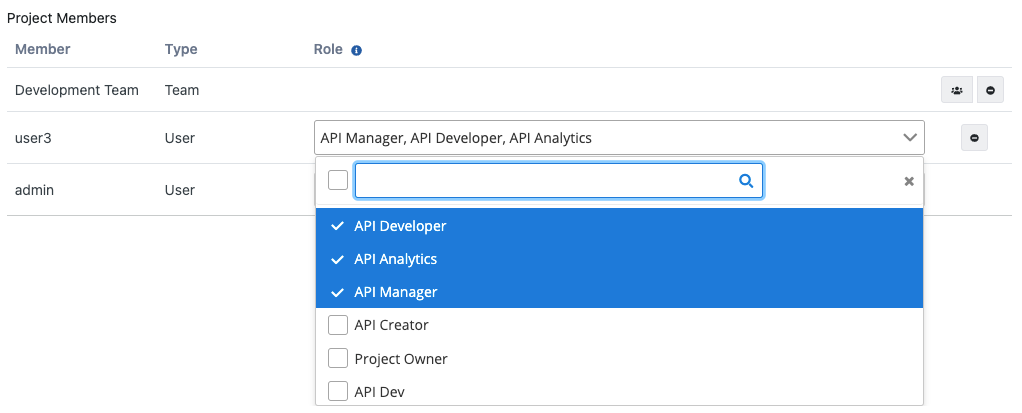Deselect the API Developer option

[x=400, y=226]
